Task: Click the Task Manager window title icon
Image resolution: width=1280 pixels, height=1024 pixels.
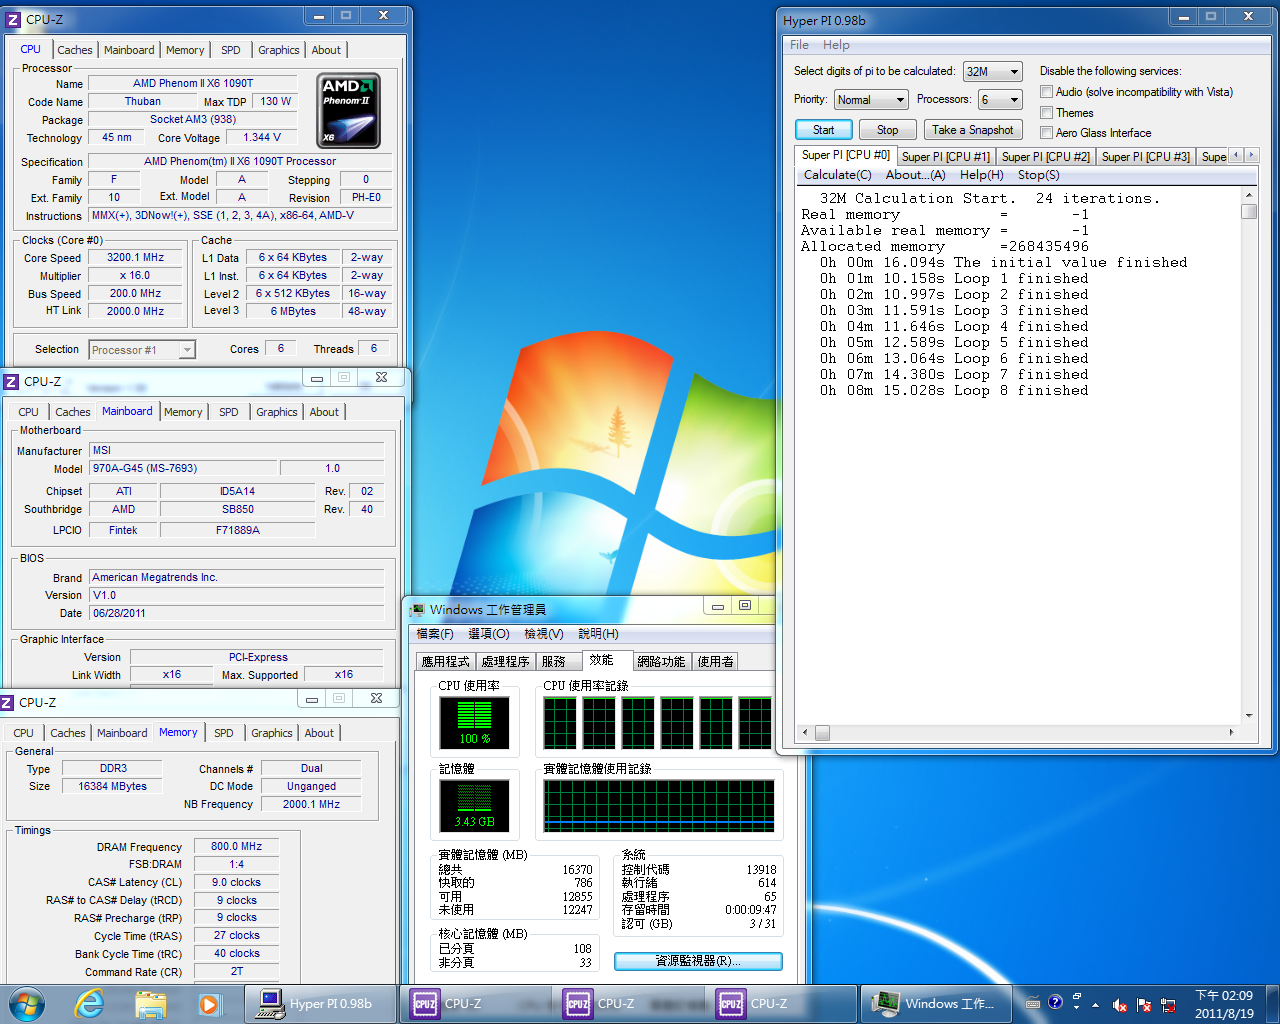Action: pyautogui.click(x=418, y=610)
